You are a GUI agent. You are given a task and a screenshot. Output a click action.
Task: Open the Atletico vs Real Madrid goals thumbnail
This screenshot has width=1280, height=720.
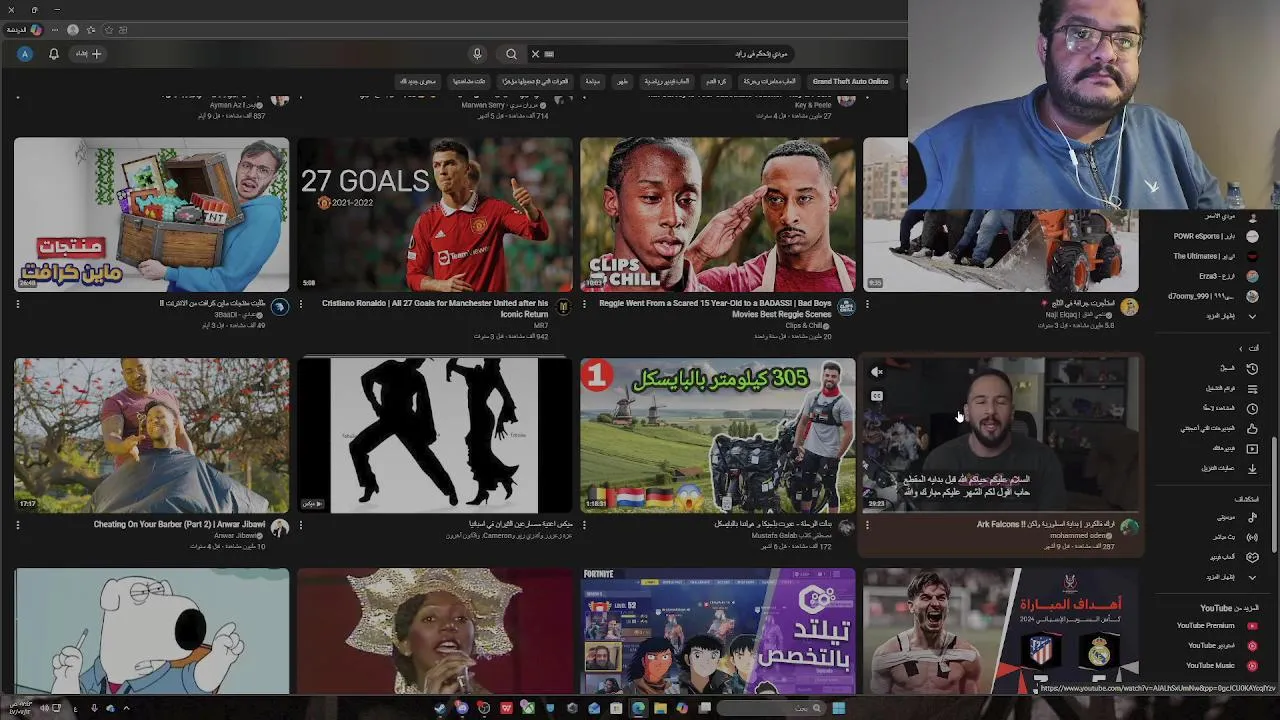[x=1001, y=631]
